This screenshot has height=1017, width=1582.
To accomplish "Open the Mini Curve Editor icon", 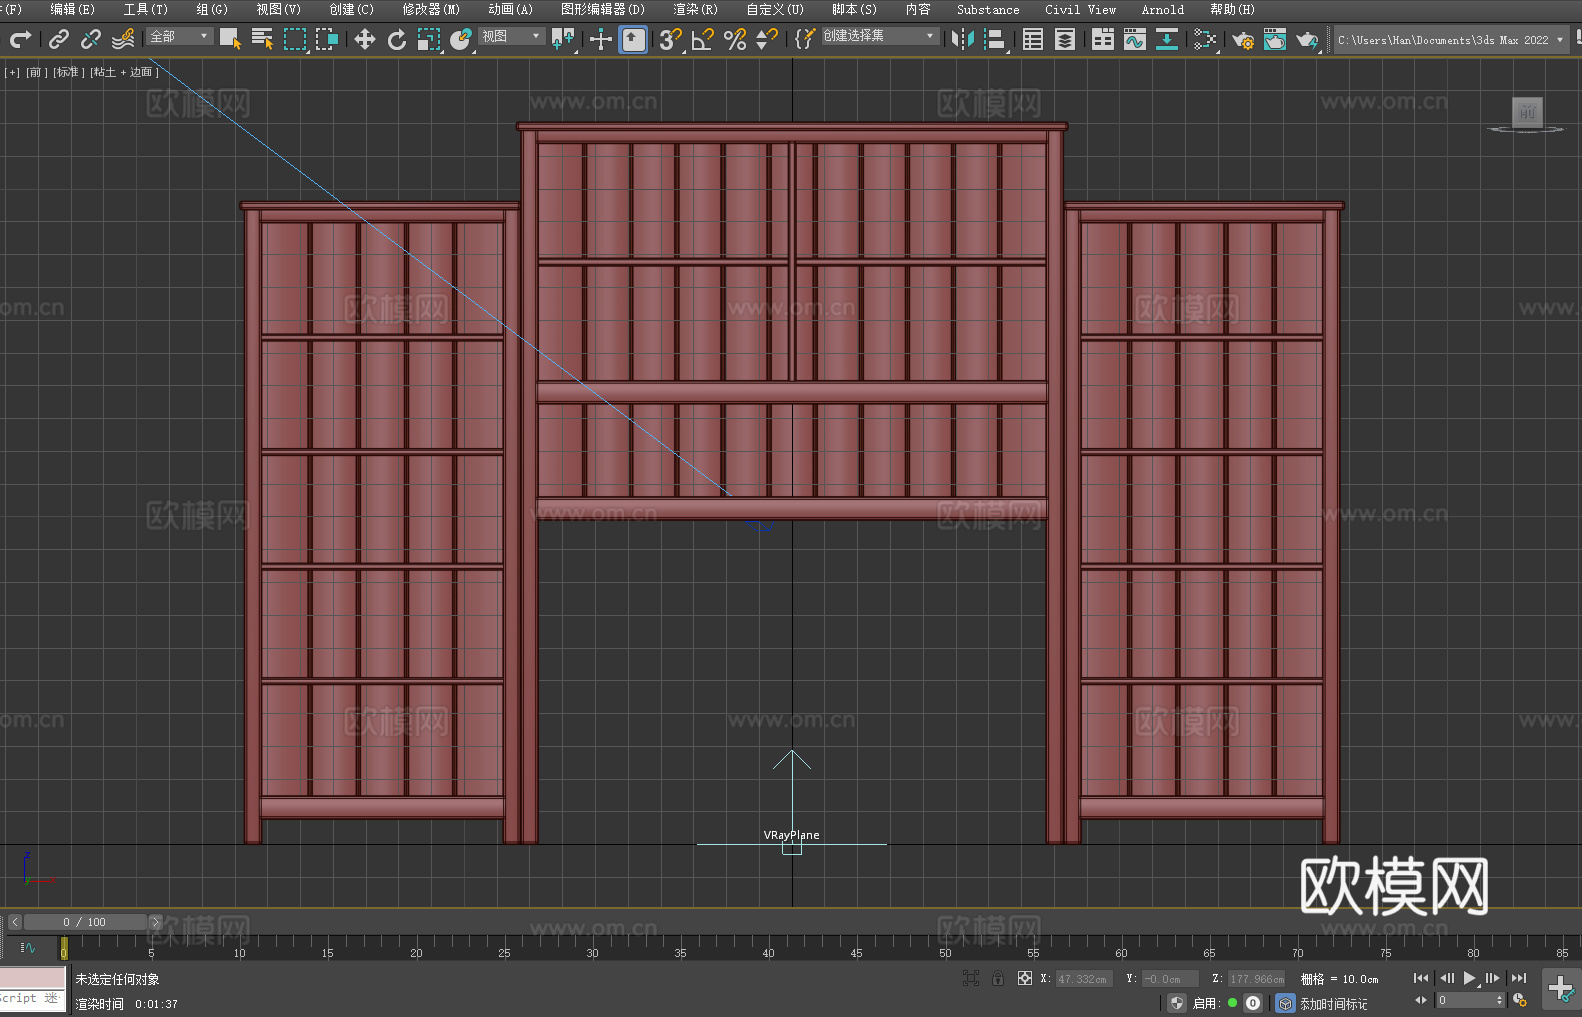I will pyautogui.click(x=28, y=947).
